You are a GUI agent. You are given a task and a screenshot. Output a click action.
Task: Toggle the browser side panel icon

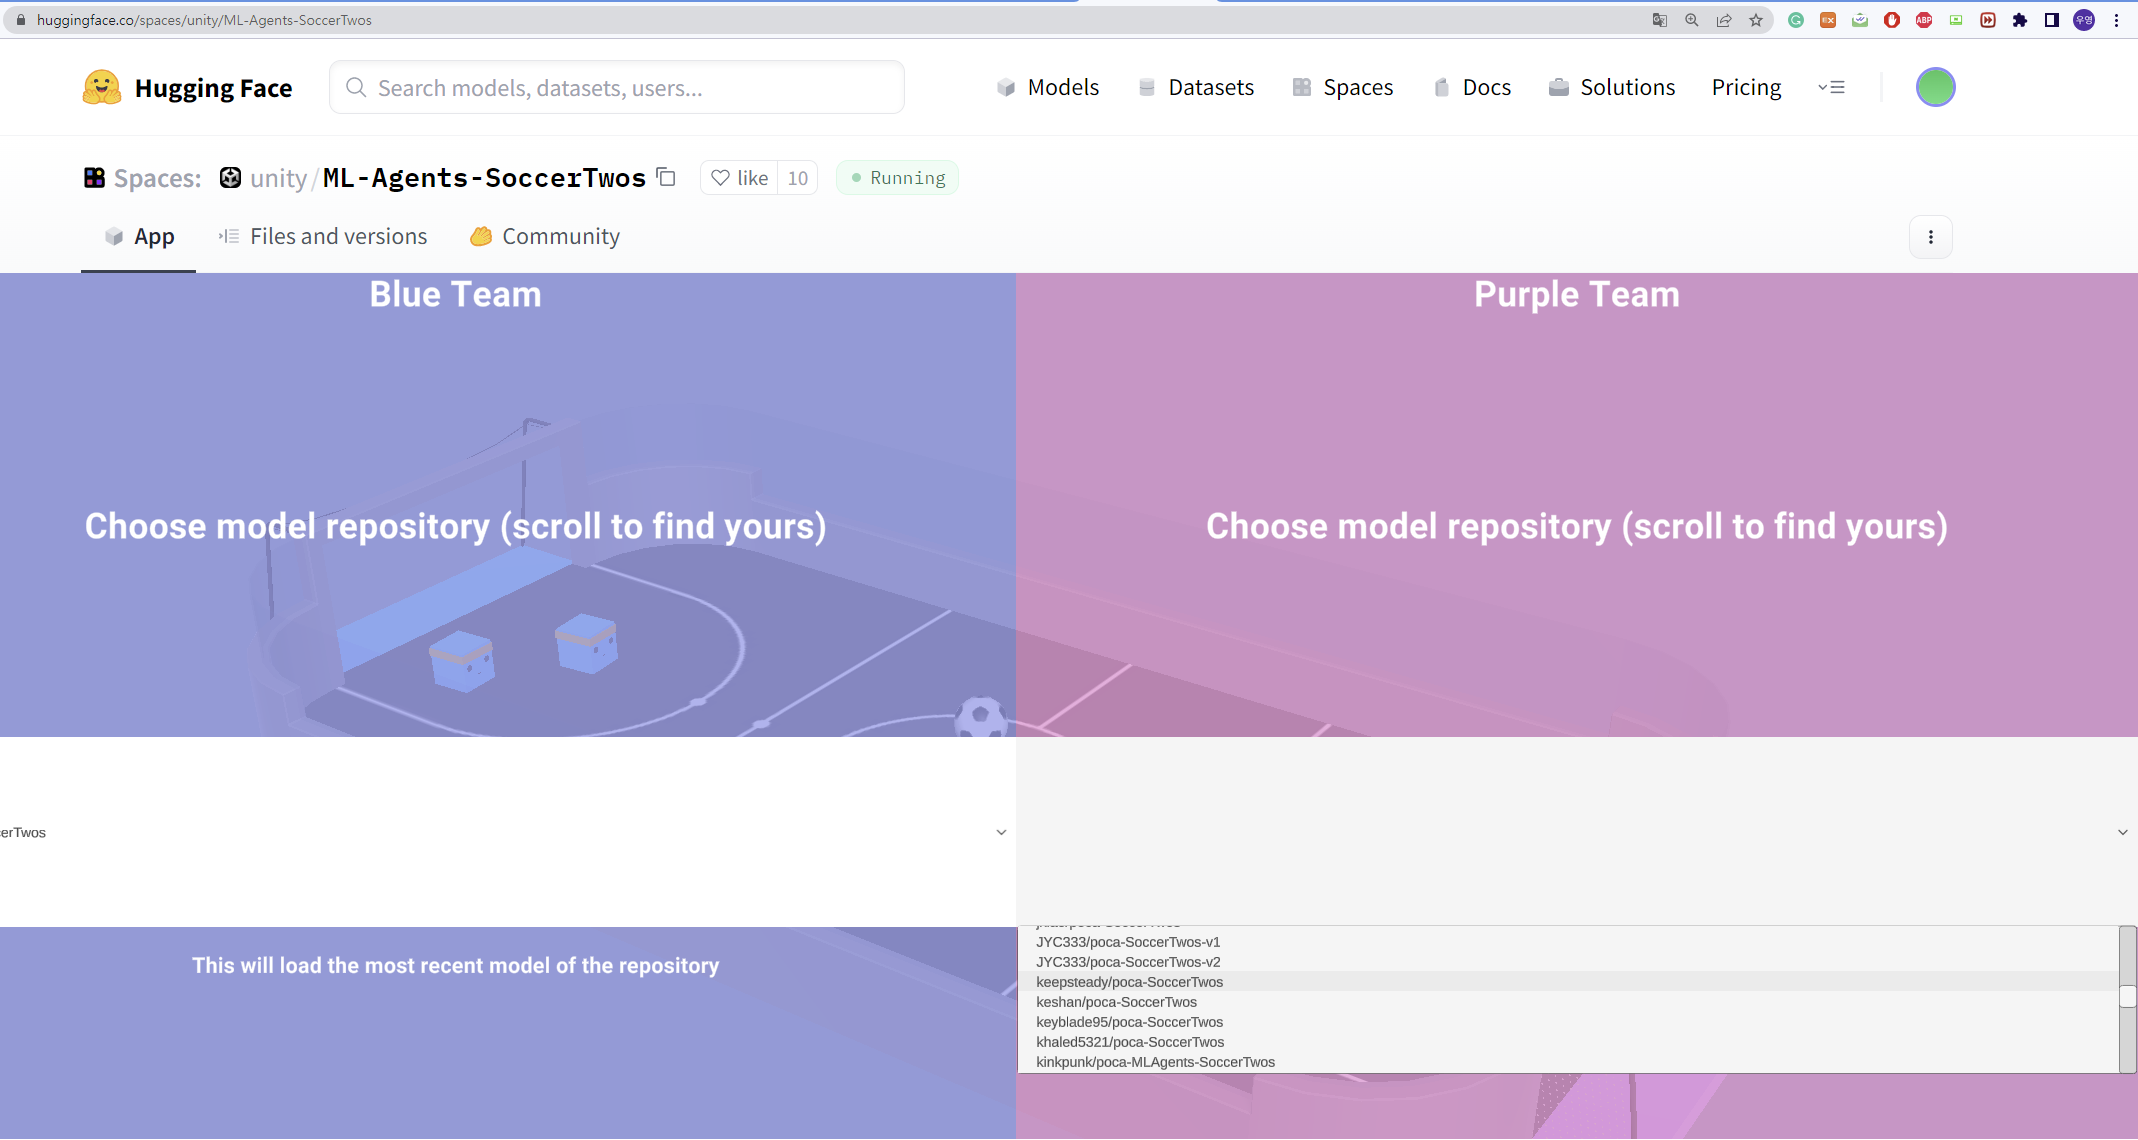point(2052,20)
